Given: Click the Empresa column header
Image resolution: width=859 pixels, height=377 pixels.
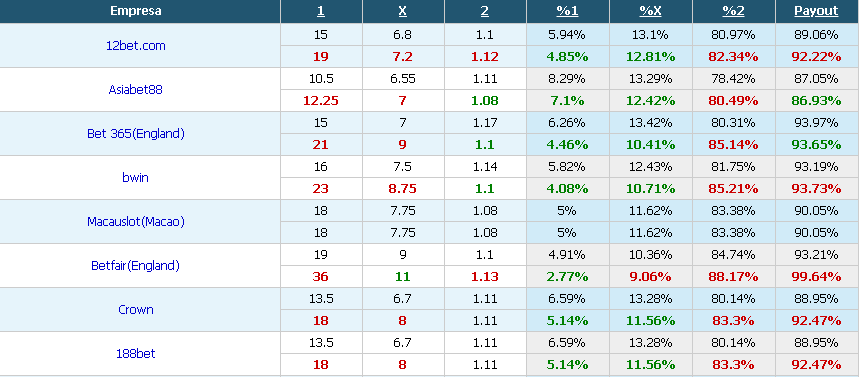Looking at the screenshot, I should coord(135,11).
